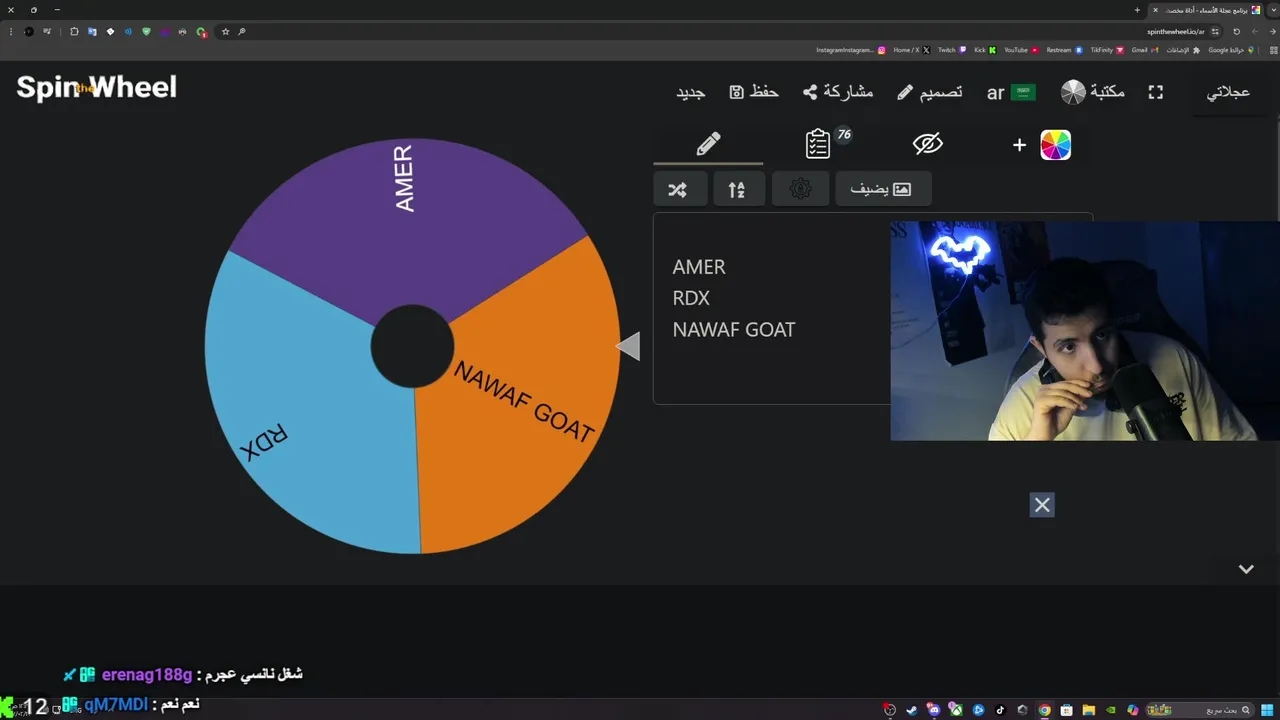Open the Gmail bookmark

[1145, 50]
